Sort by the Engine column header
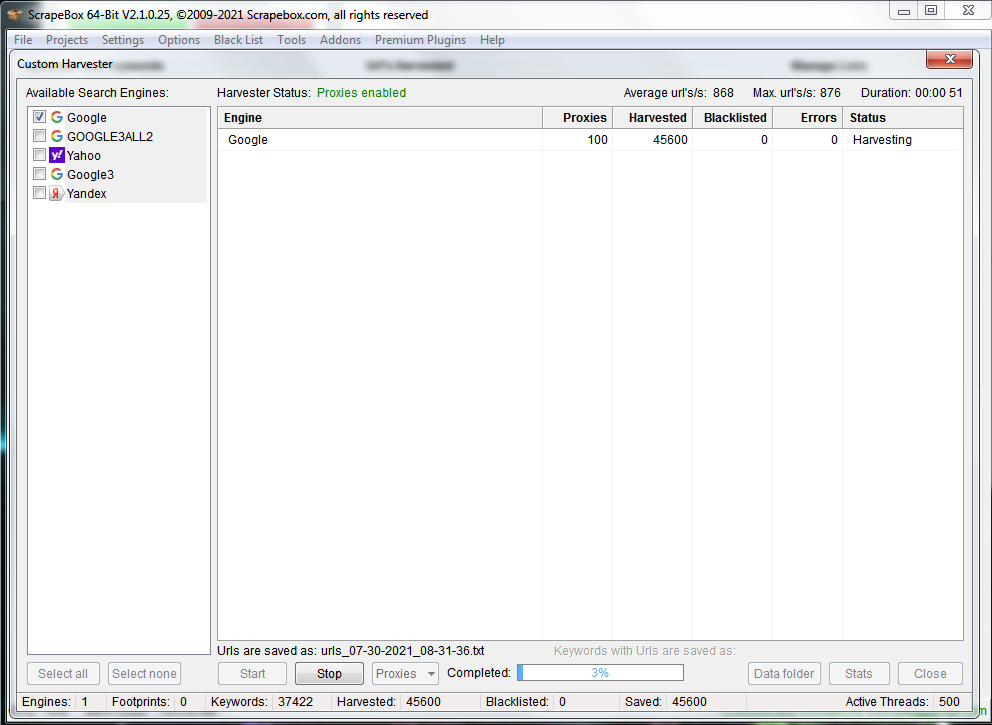The width and height of the screenshot is (992, 725). pos(380,118)
